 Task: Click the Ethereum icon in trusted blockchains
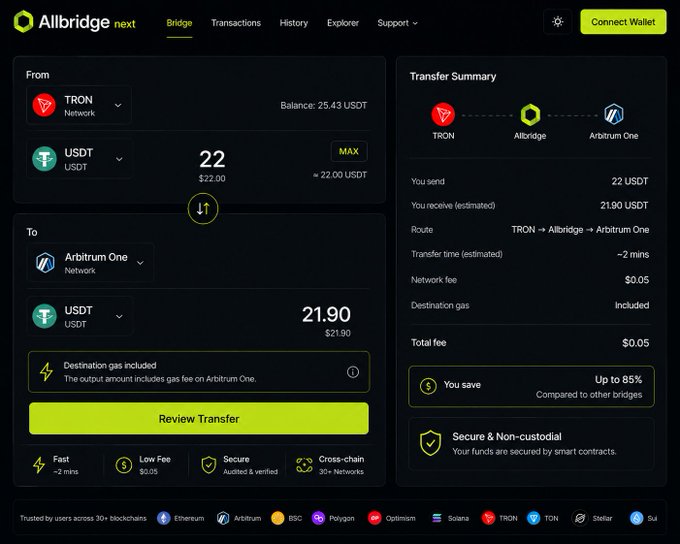click(163, 518)
